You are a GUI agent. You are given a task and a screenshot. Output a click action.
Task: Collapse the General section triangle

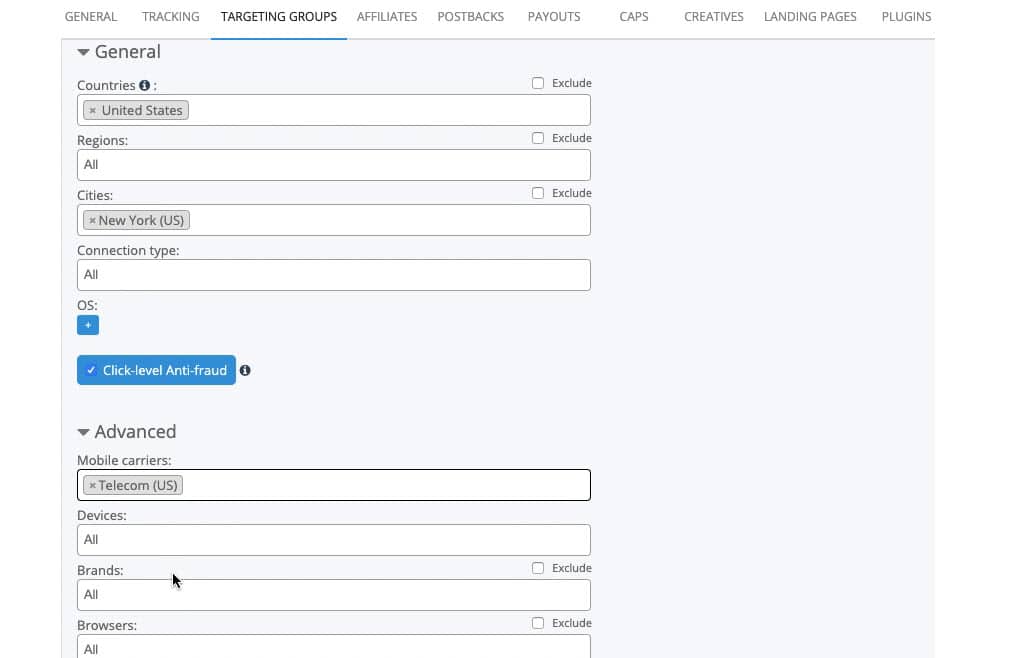pyautogui.click(x=83, y=52)
